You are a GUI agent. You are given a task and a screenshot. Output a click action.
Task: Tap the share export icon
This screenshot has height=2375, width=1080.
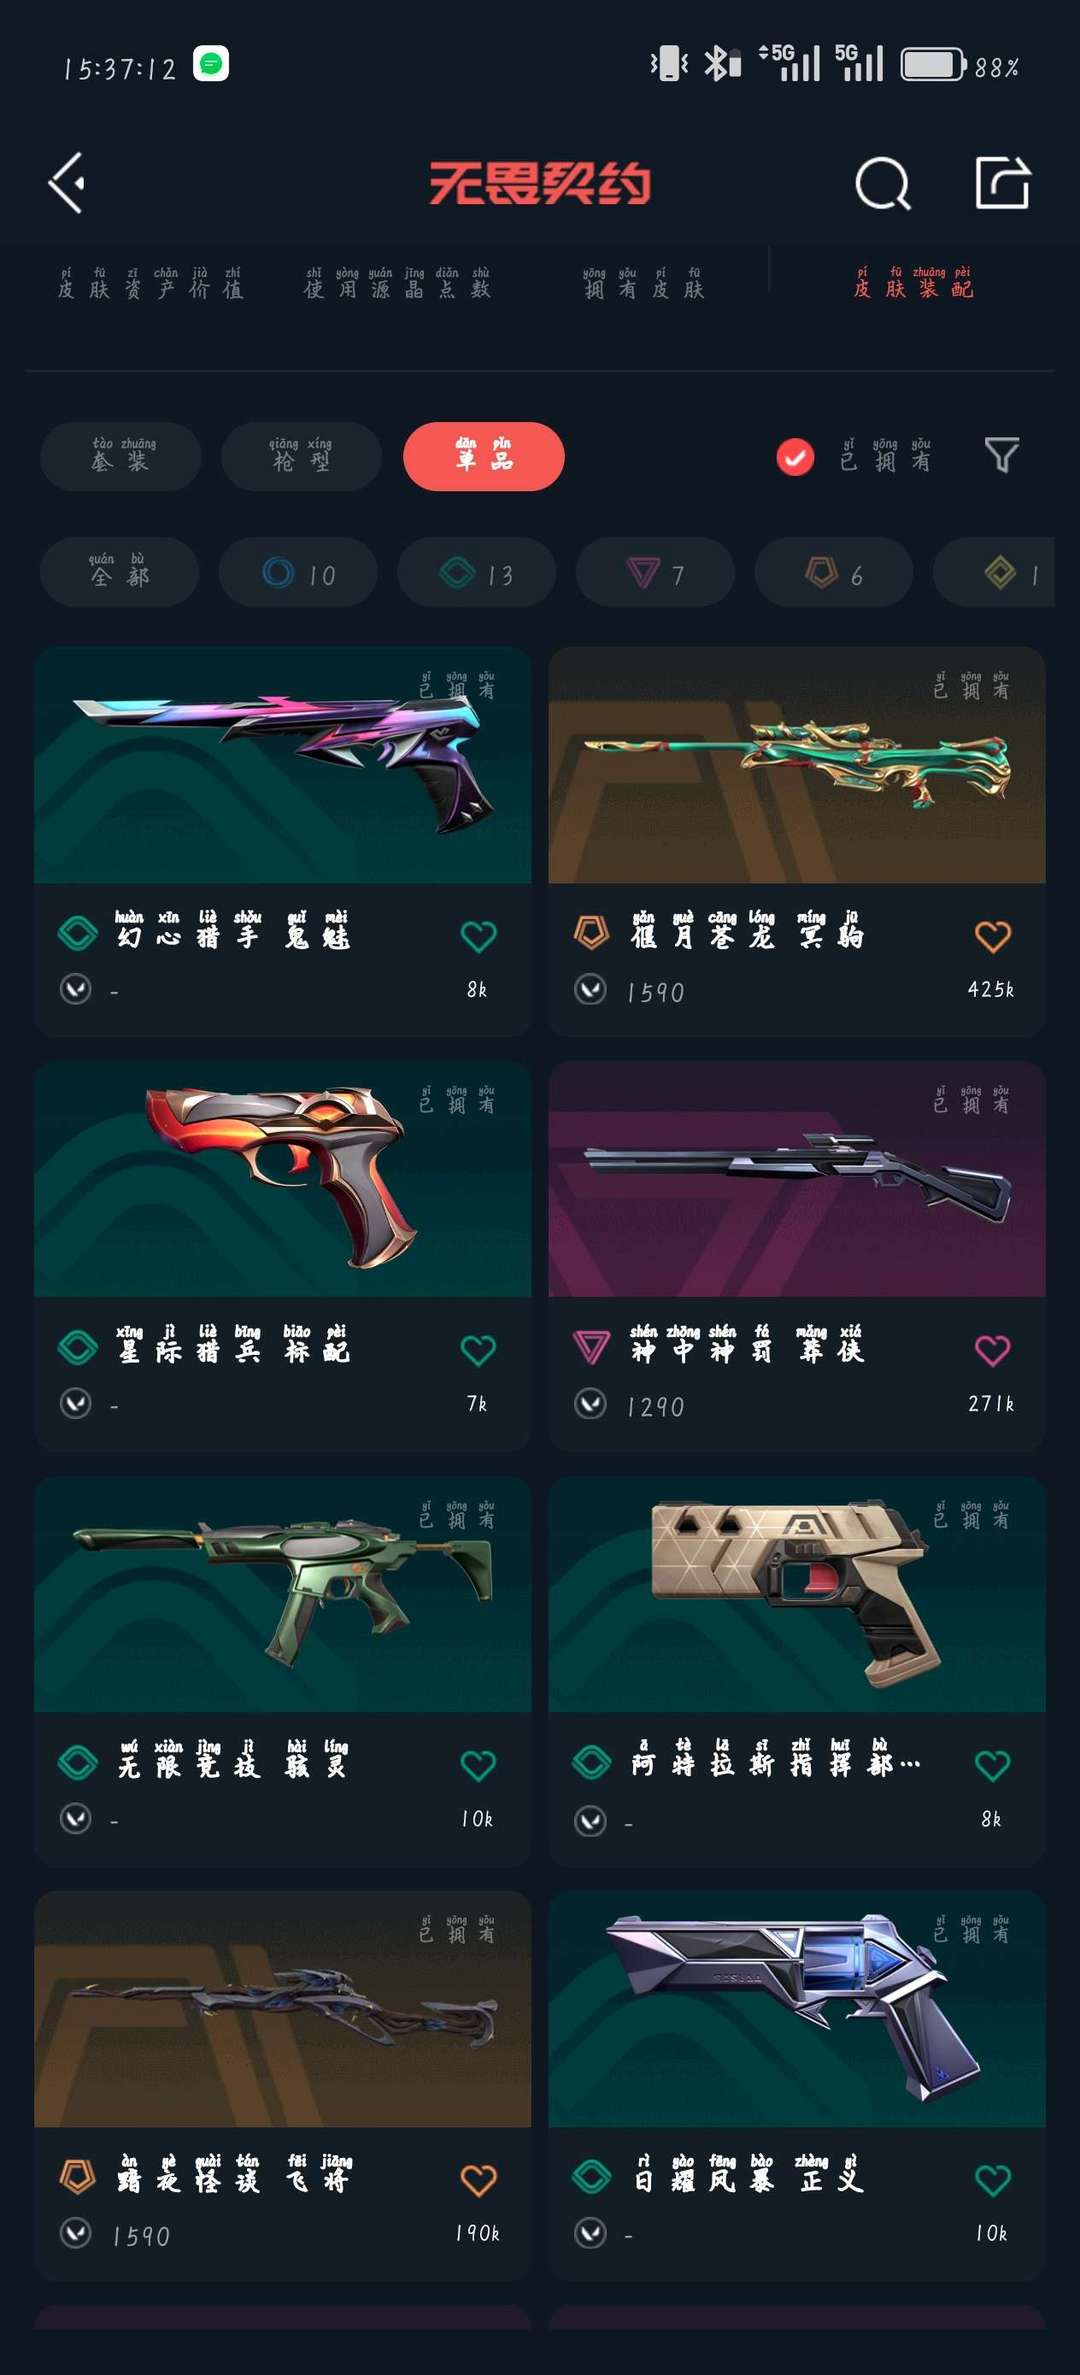1003,182
